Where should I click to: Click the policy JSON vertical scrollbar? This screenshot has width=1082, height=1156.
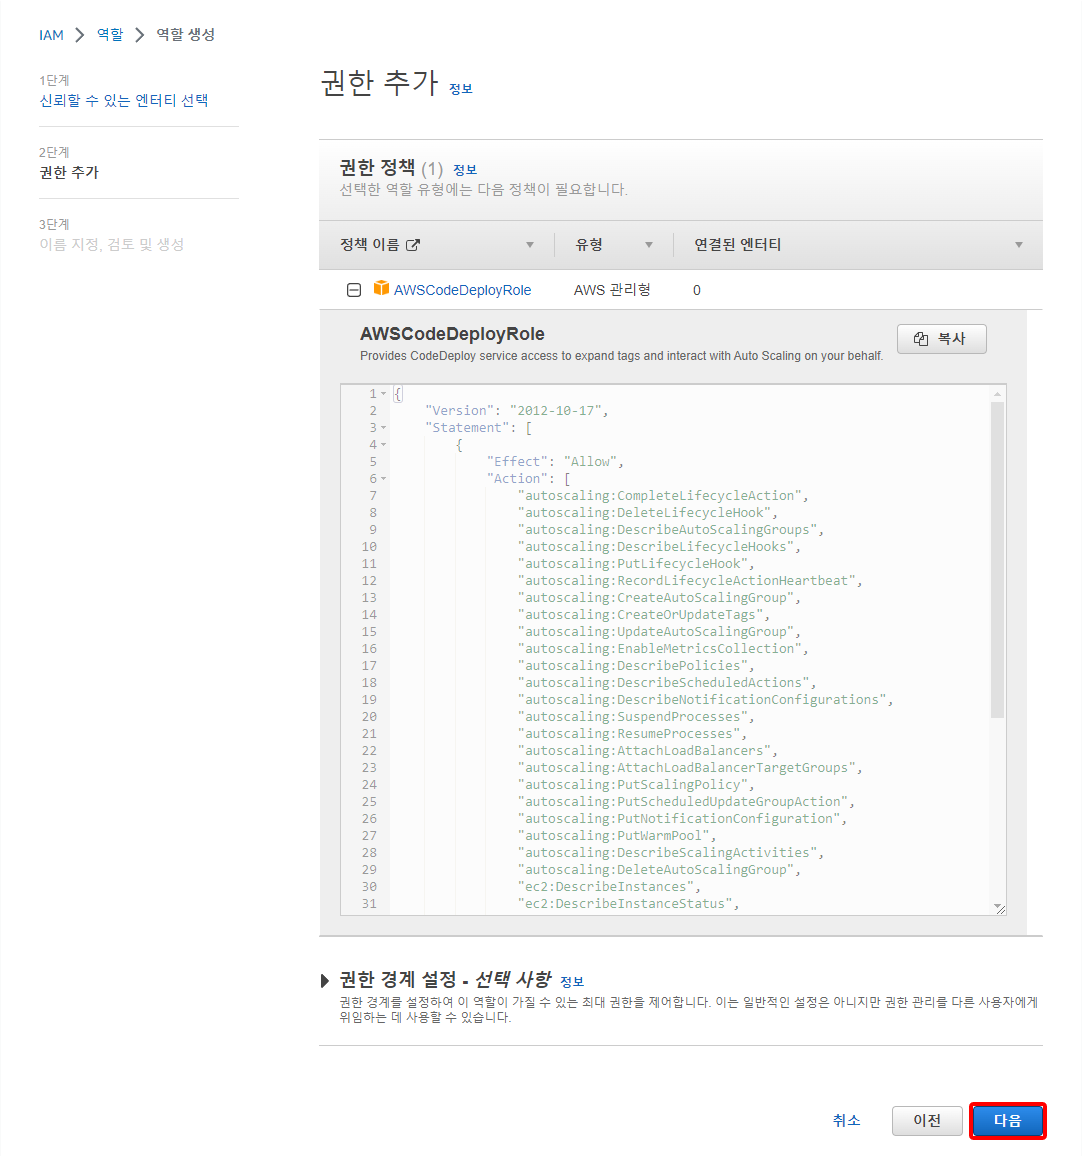coord(997,560)
